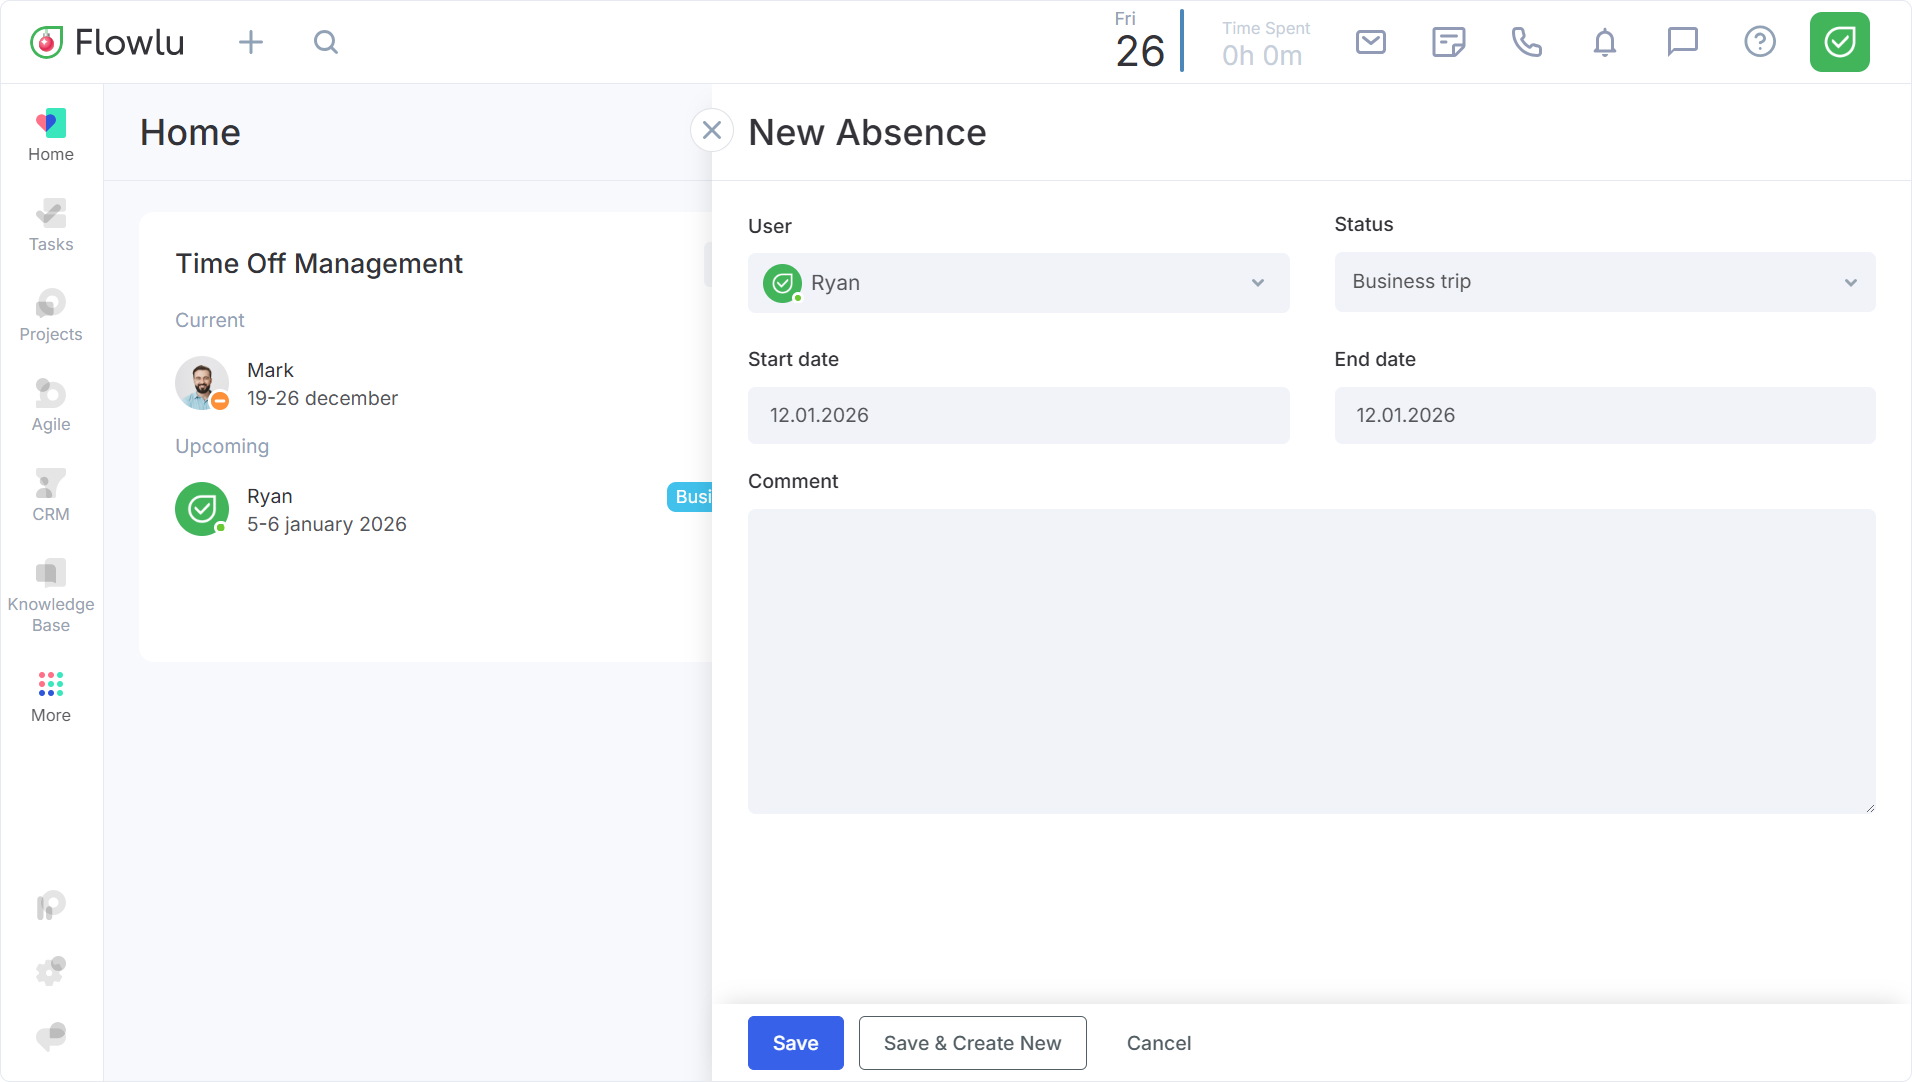The width and height of the screenshot is (1912, 1082).
Task: Open the chat messages icon
Action: click(1682, 42)
